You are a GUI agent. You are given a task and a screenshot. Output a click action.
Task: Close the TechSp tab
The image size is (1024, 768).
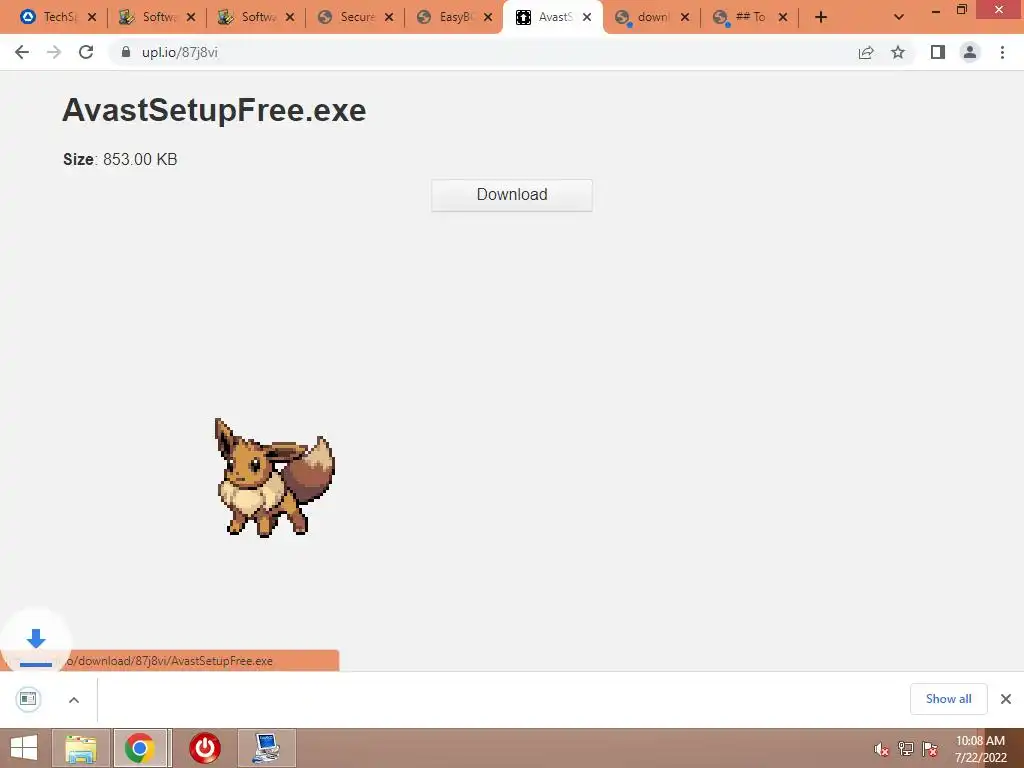click(92, 17)
